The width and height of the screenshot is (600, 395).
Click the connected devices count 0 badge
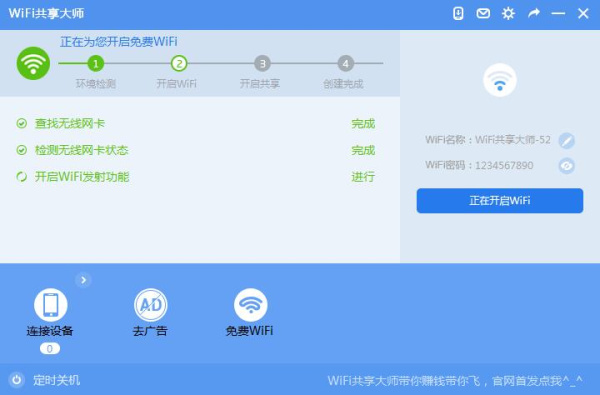50,349
